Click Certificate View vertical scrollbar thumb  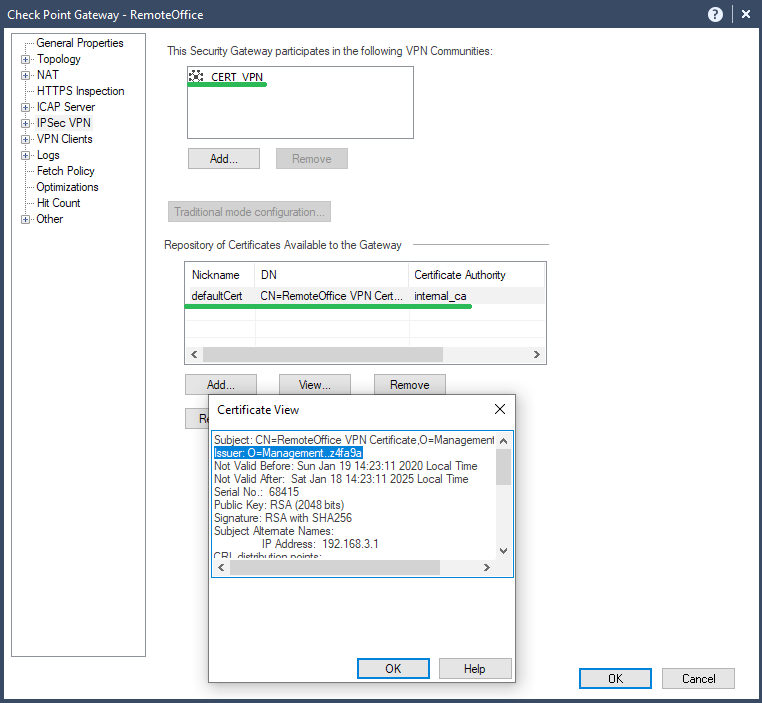click(503, 466)
